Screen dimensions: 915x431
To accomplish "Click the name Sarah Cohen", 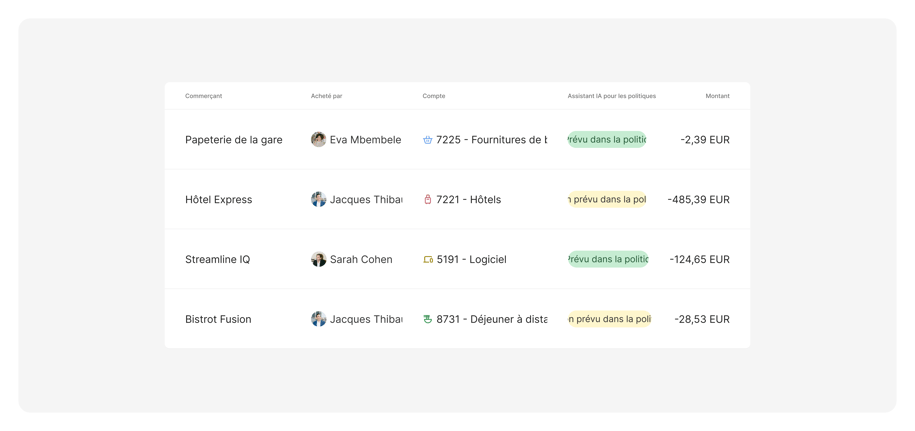I will [361, 260].
